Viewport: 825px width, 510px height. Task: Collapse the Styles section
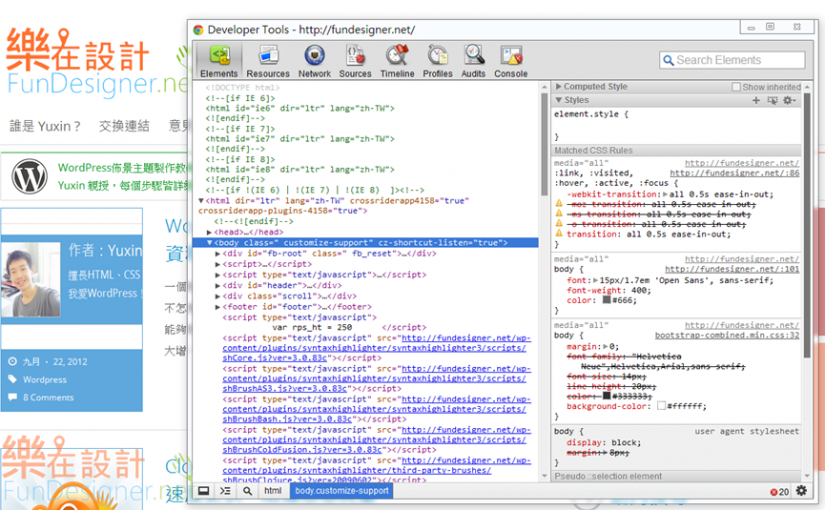pos(559,100)
